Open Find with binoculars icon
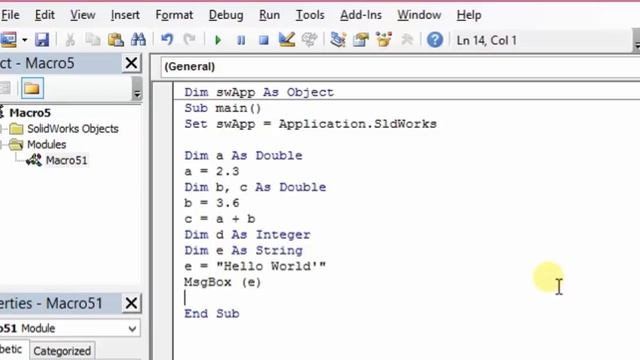Screen dimensions: 640x360 click(138, 40)
